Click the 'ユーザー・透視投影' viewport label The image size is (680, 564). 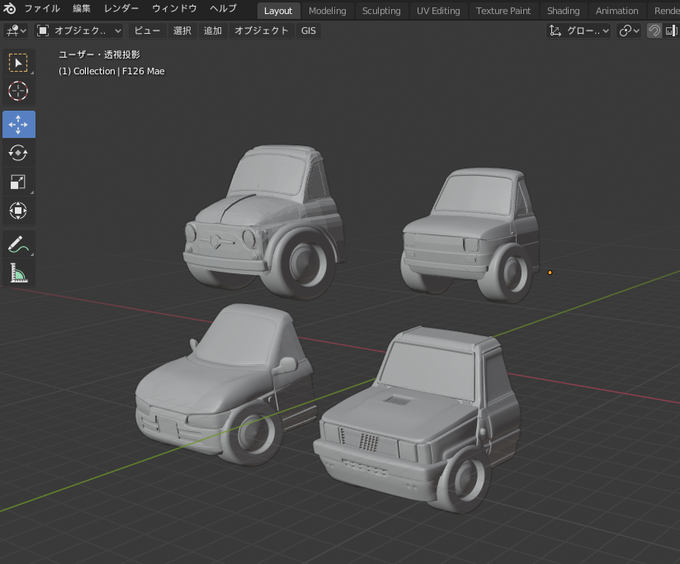coord(99,55)
